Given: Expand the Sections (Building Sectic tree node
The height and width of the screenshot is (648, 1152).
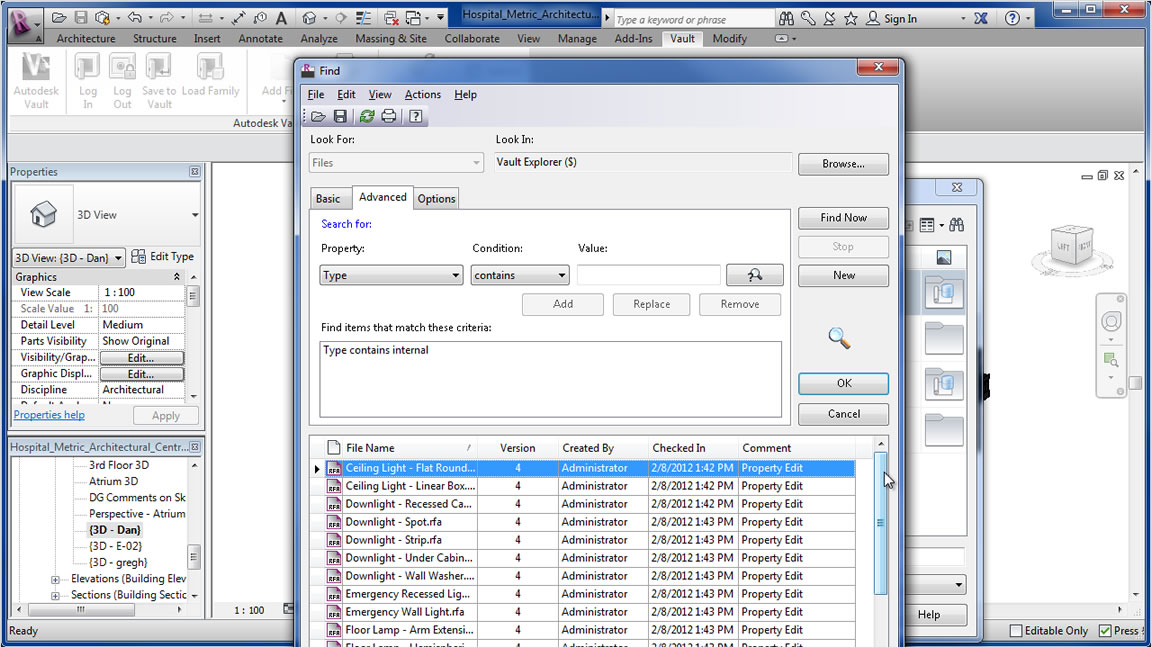Looking at the screenshot, I should [x=55, y=596].
